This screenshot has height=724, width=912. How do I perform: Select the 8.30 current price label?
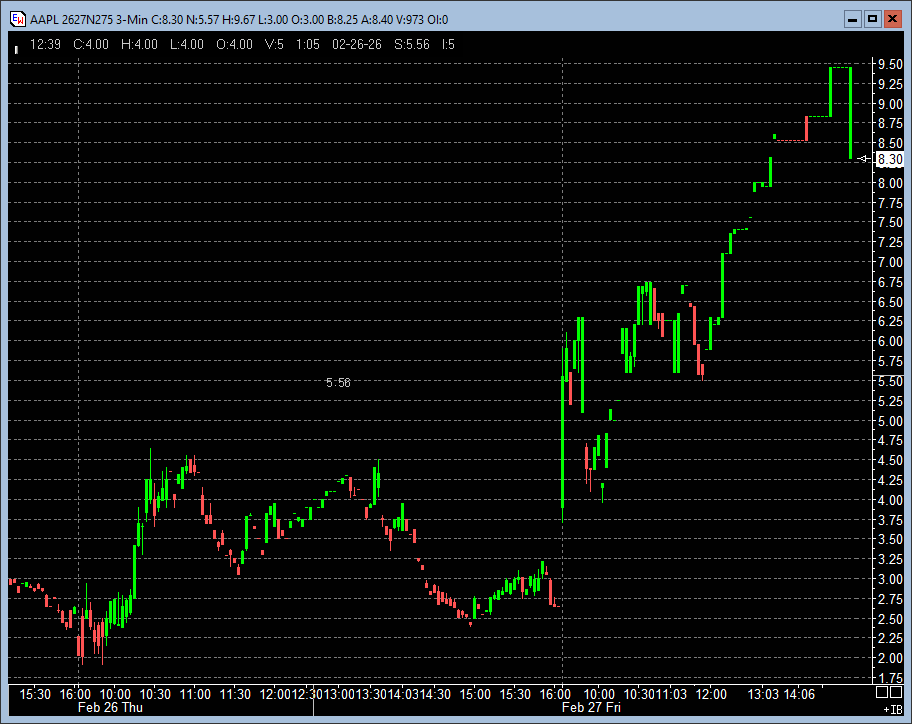(889, 159)
